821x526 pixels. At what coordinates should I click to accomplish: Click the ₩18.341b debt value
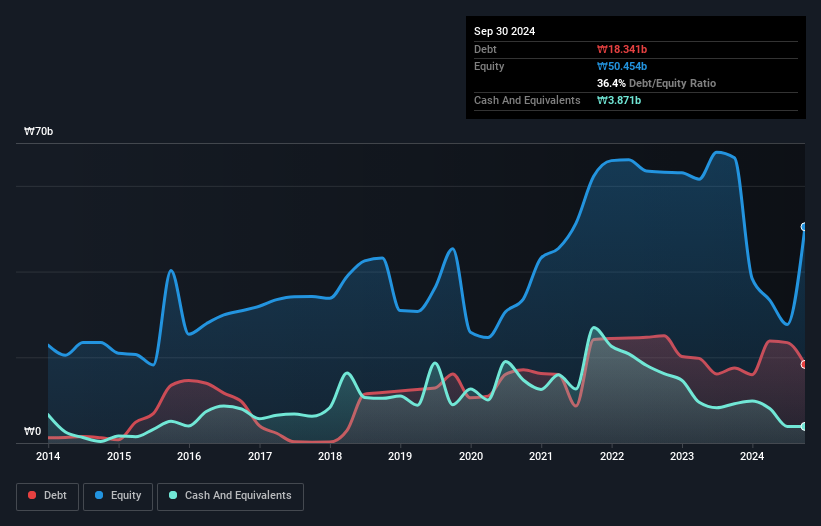pyautogui.click(x=622, y=49)
